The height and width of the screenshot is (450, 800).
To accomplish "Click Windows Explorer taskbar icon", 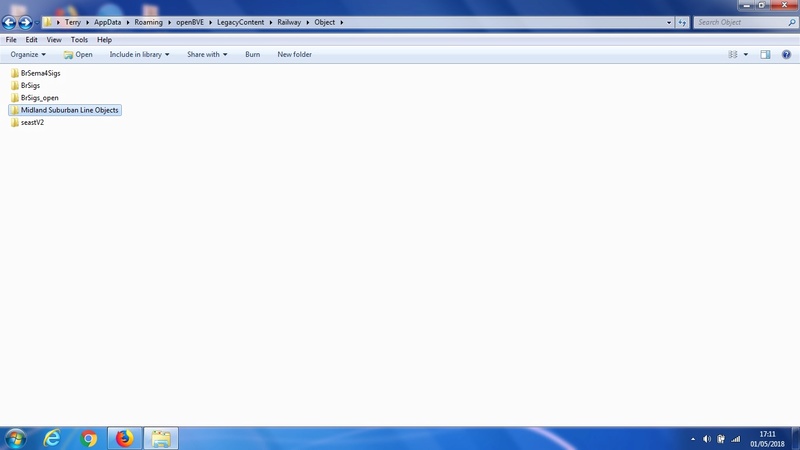I will 161,438.
